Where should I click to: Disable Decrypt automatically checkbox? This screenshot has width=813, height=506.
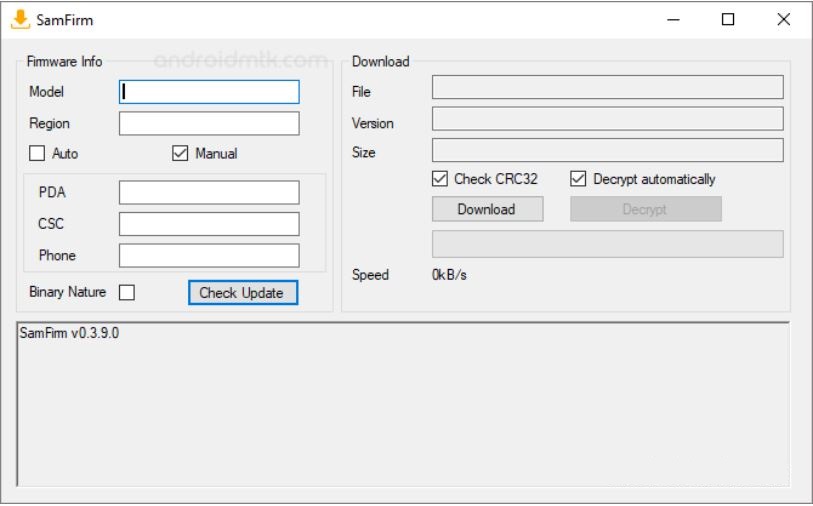tap(578, 179)
